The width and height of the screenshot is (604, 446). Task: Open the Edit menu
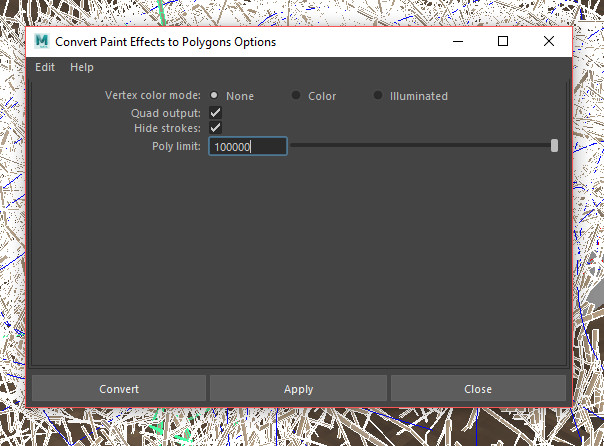(45, 67)
